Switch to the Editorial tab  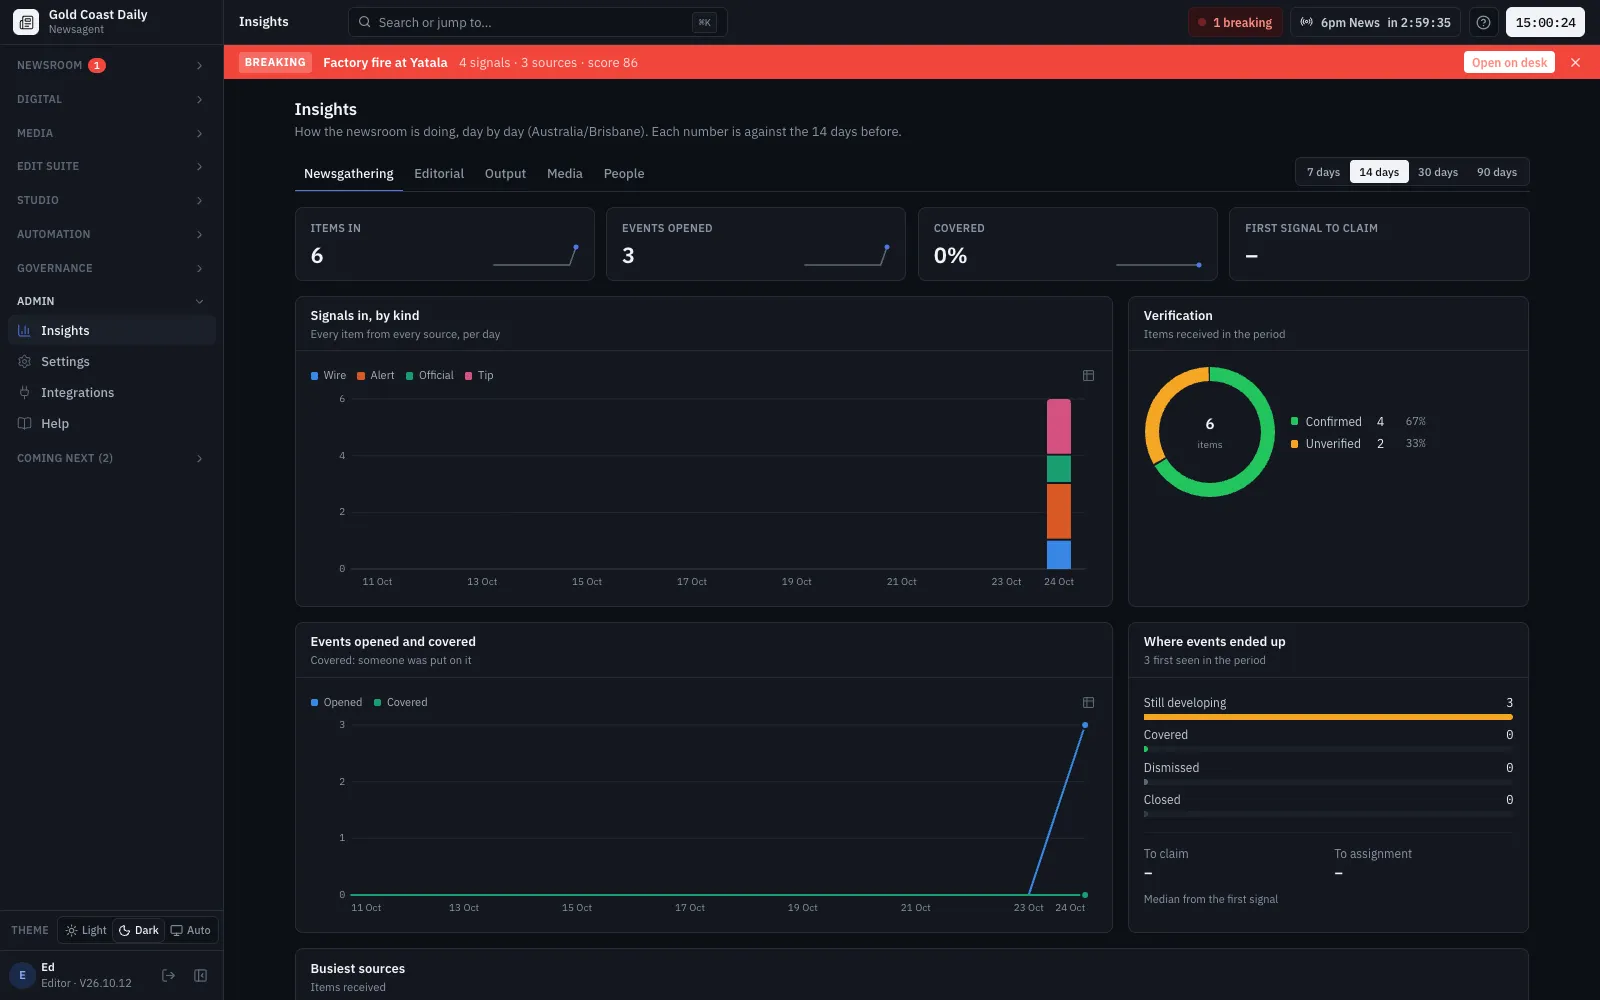[x=439, y=174]
